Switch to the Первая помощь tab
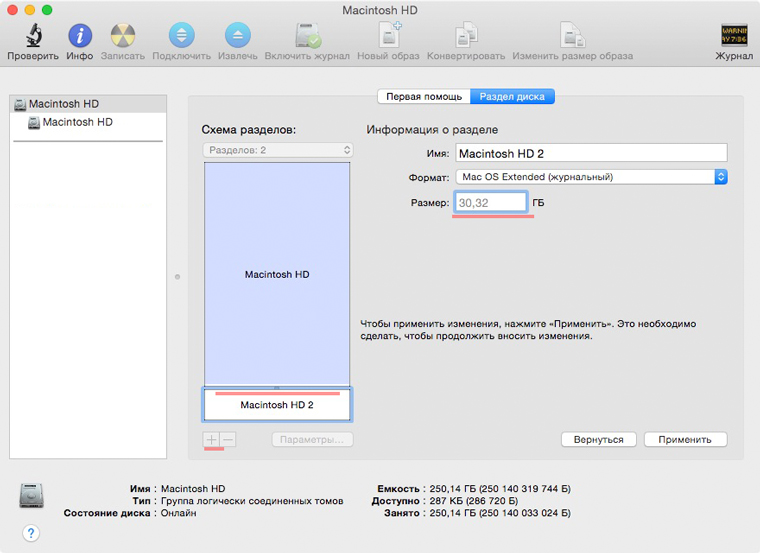Viewport: 760px width, 553px height. [423, 97]
